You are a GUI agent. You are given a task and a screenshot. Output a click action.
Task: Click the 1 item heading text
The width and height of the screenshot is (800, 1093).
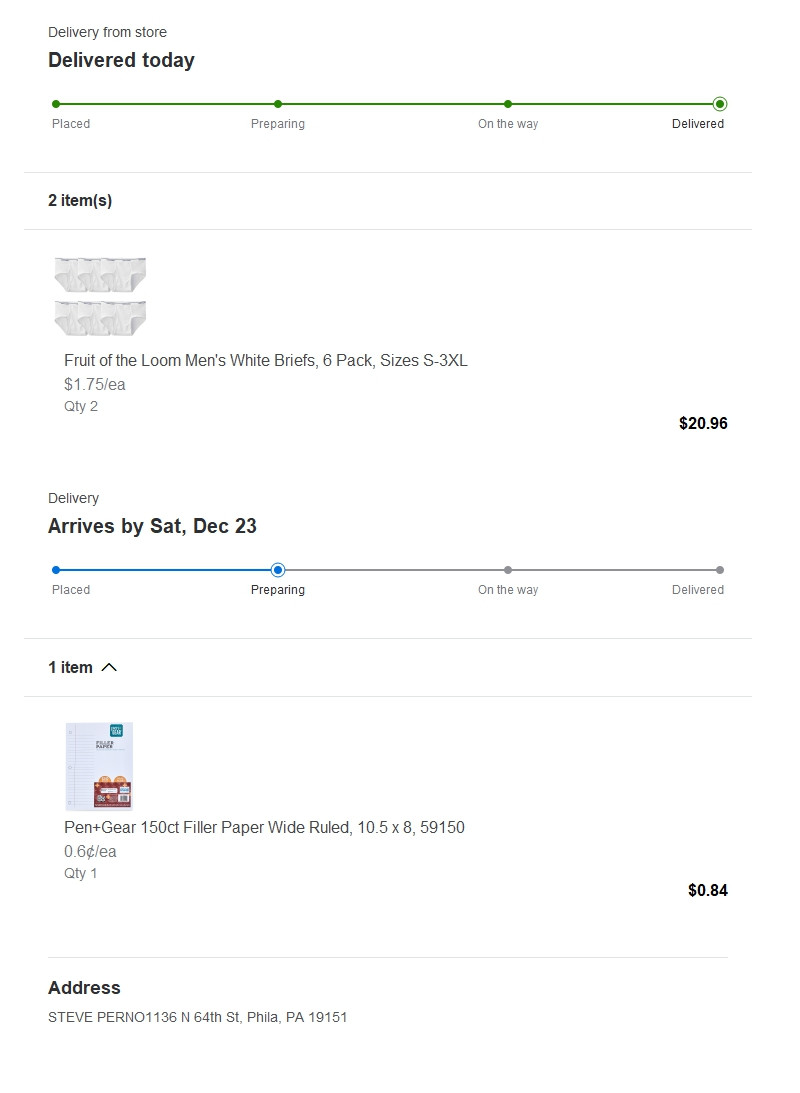pyautogui.click(x=70, y=667)
